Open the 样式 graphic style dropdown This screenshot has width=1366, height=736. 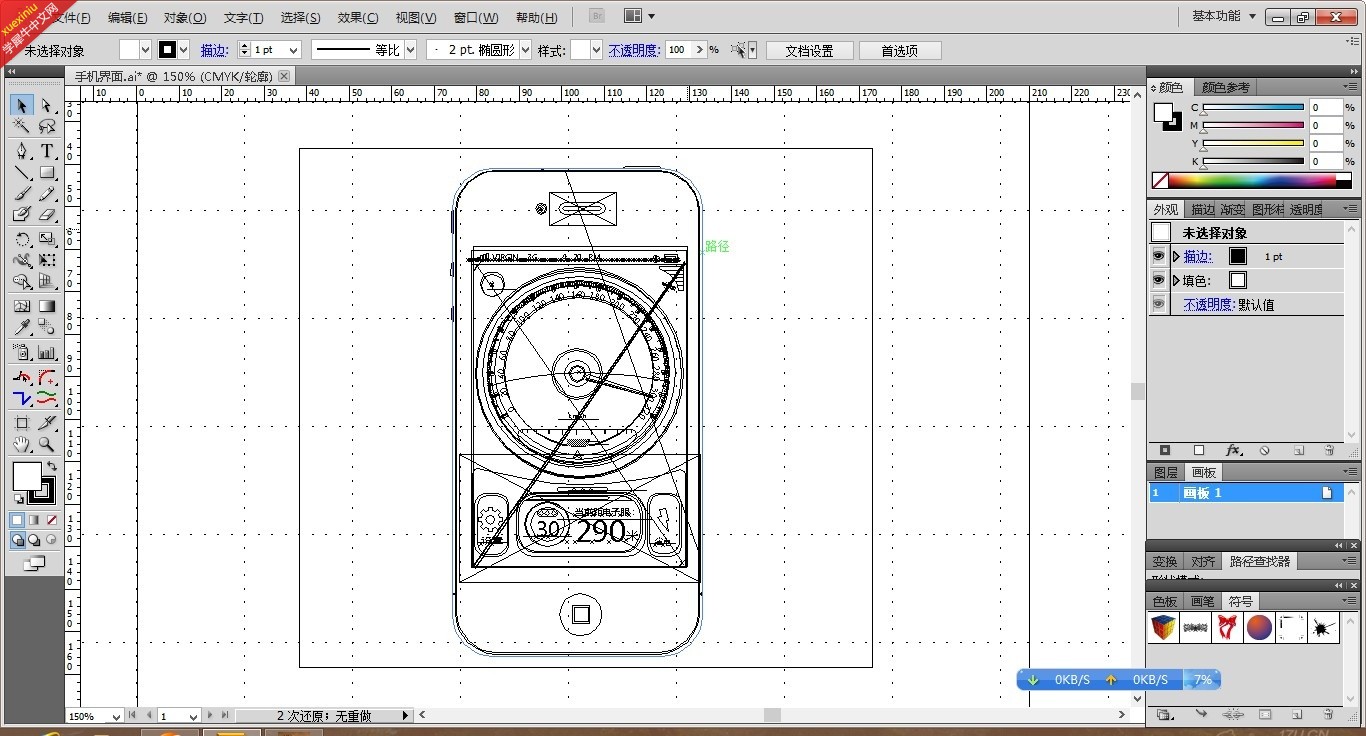[597, 50]
